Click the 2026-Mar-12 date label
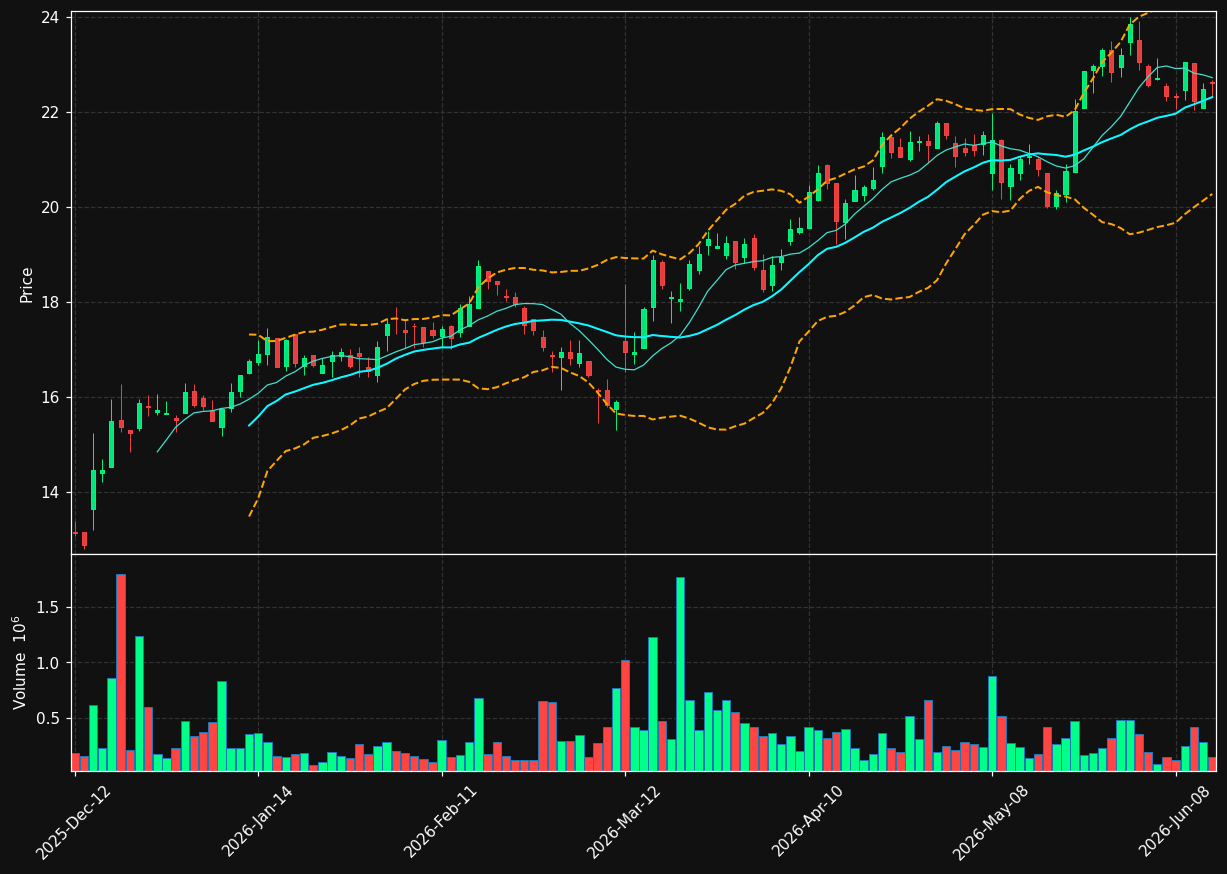 [624, 822]
